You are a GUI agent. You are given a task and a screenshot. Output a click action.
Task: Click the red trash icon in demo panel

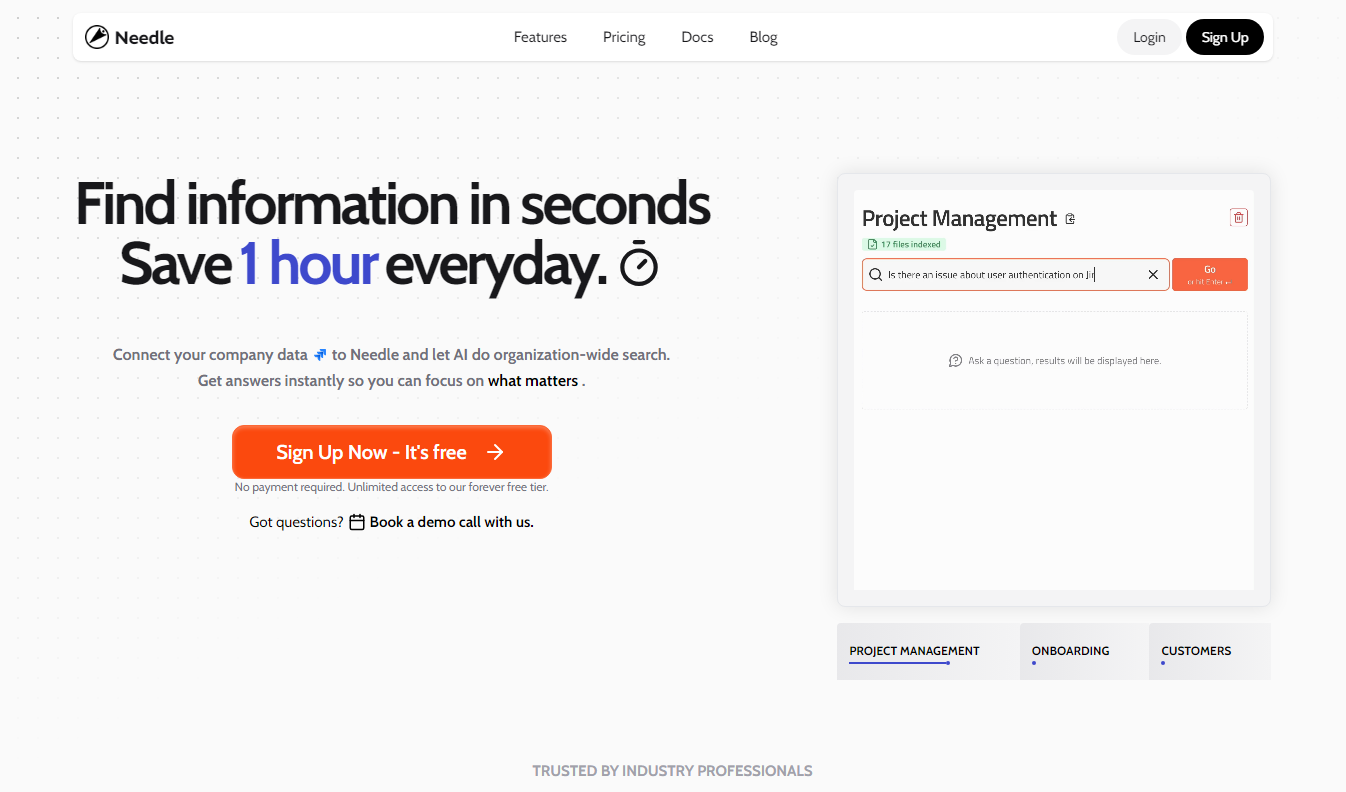pos(1238,218)
